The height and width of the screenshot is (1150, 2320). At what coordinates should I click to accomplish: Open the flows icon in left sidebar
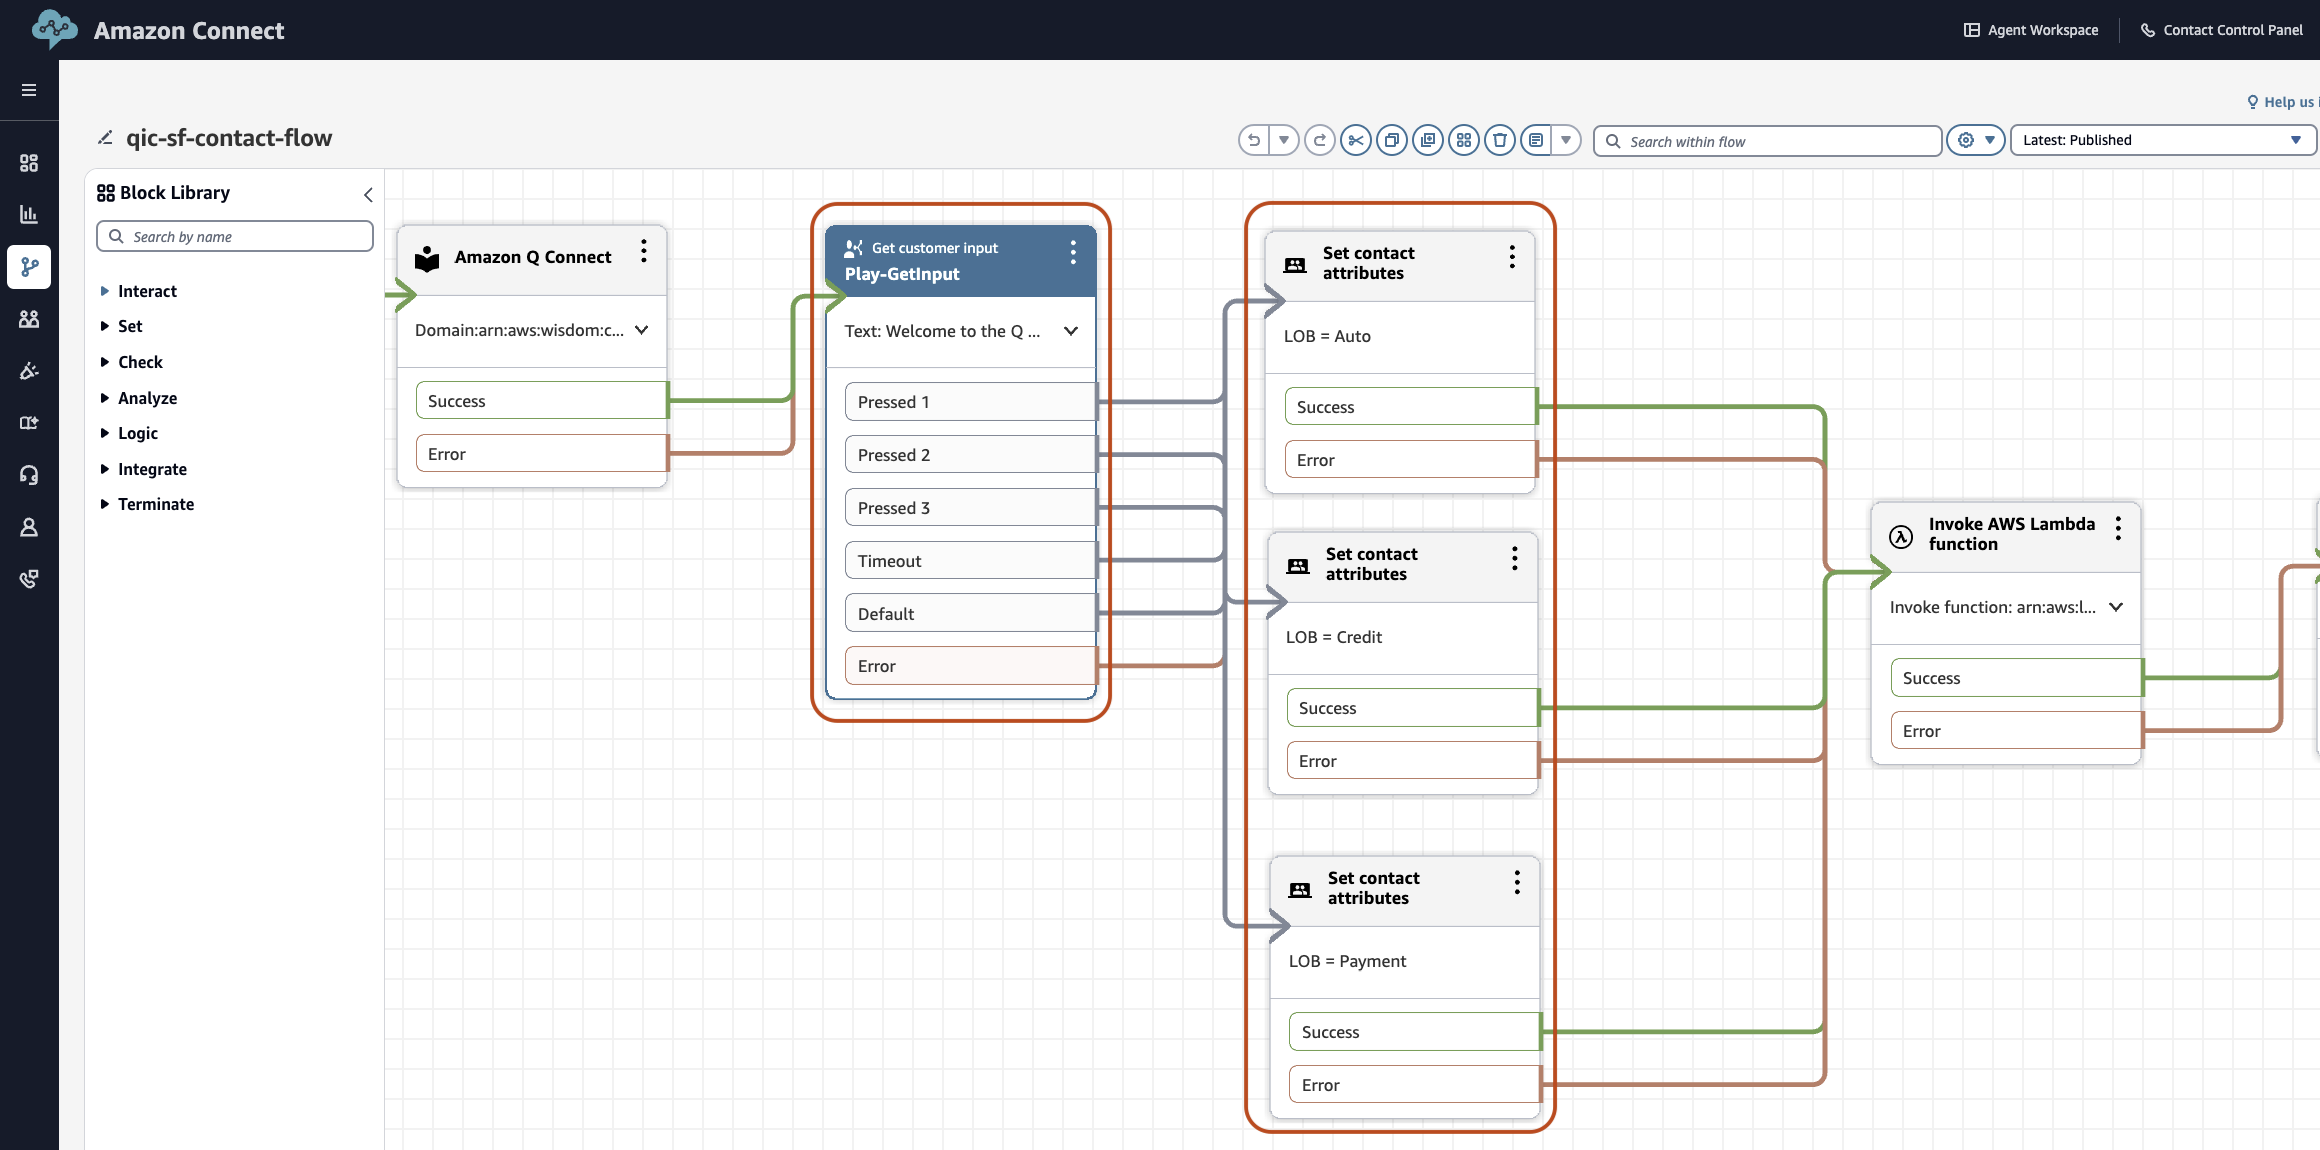click(x=29, y=267)
